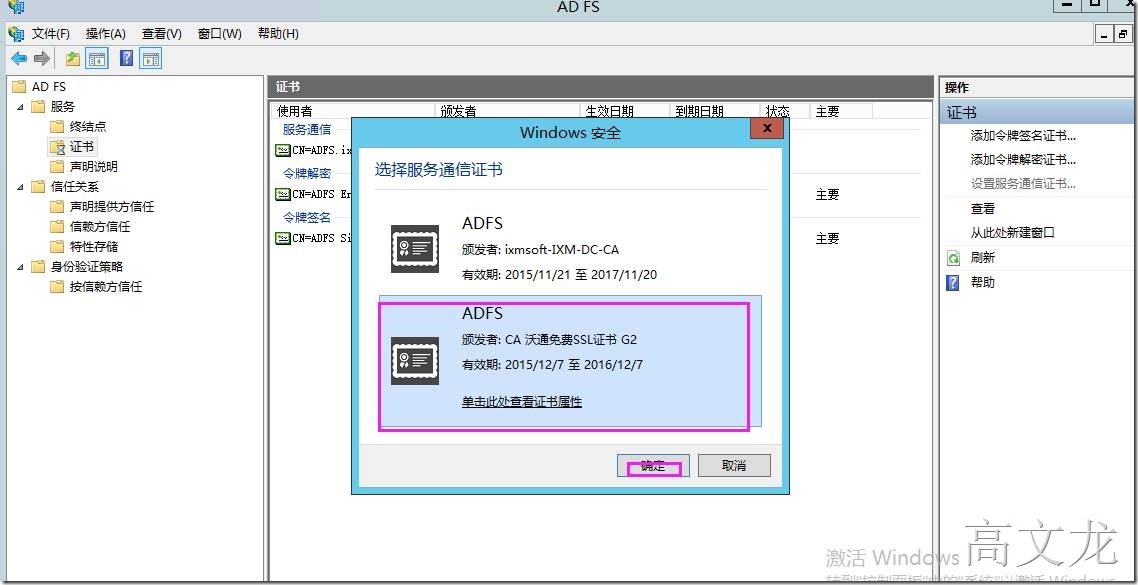This screenshot has height=585, width=1138.
Task: Confirm selection with the 确定 button
Action: (x=653, y=466)
